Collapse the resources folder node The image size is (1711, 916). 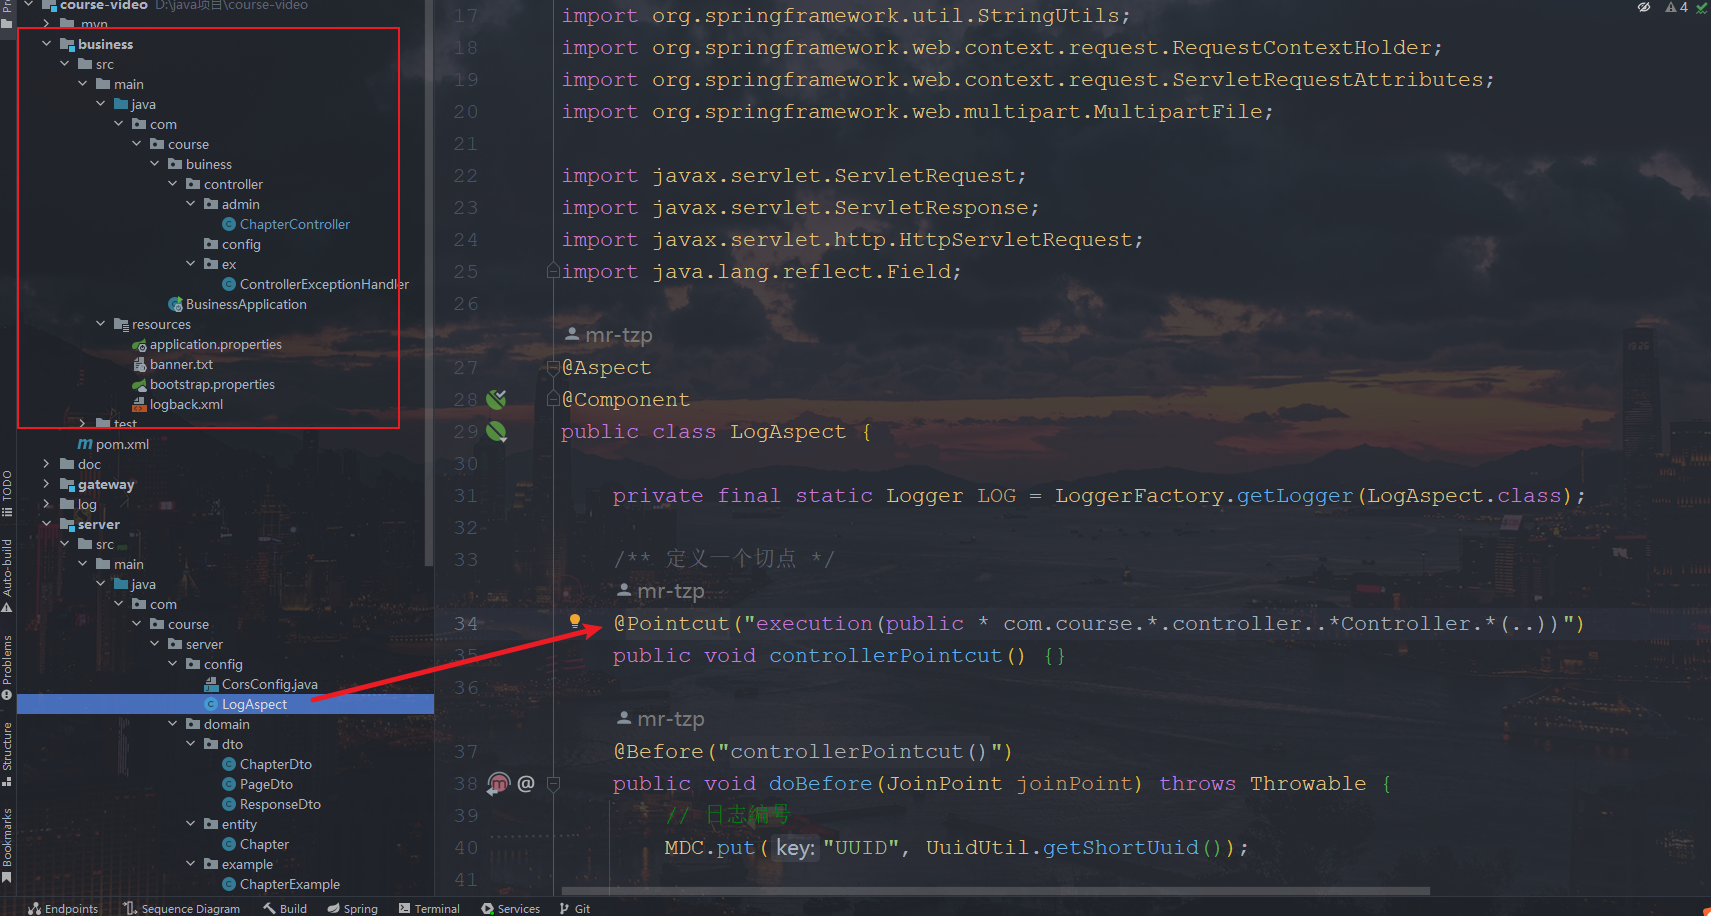[x=101, y=324]
